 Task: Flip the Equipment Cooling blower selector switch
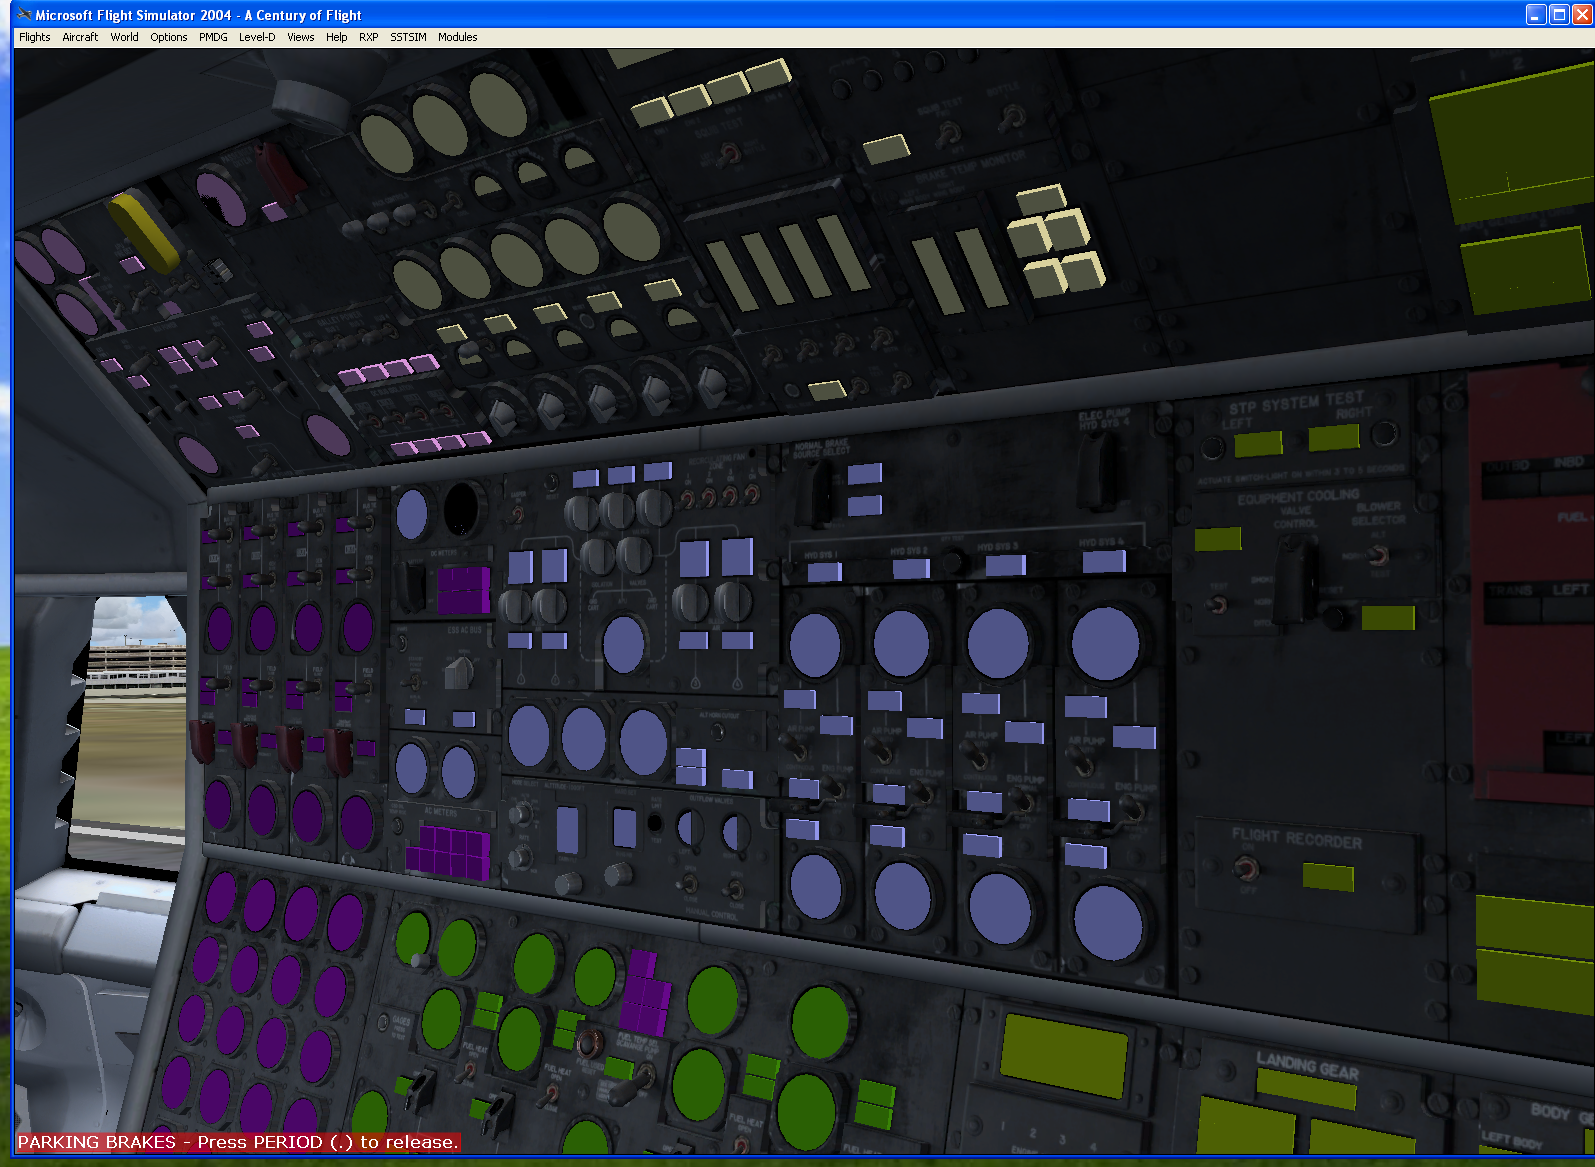click(x=1378, y=557)
